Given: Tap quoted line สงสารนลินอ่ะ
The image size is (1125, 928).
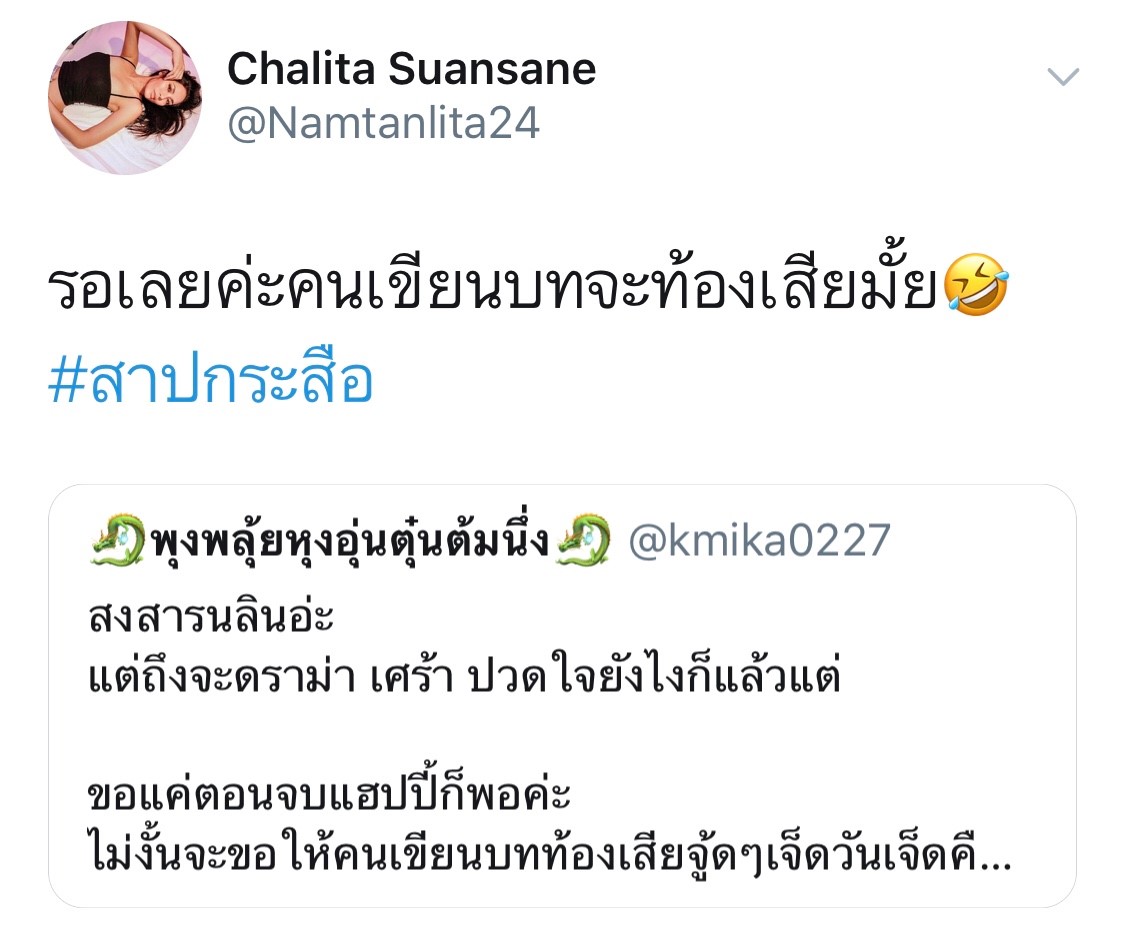Looking at the screenshot, I should click(211, 617).
